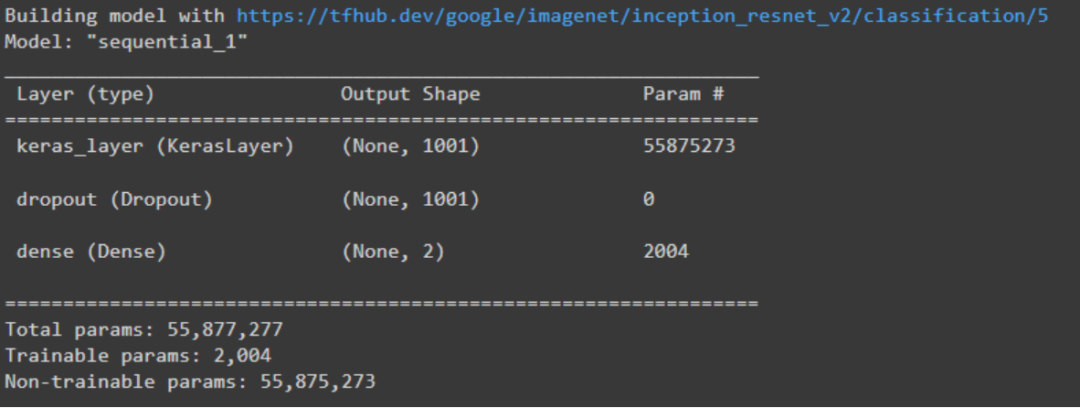This screenshot has width=1080, height=408.
Task: Click the dense output shape (None, 2)
Action: pos(393,252)
